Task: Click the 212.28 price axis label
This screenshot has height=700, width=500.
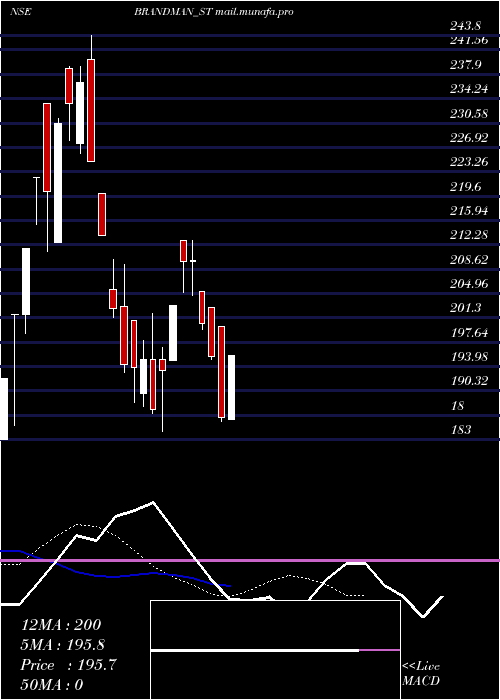Action: click(x=469, y=235)
